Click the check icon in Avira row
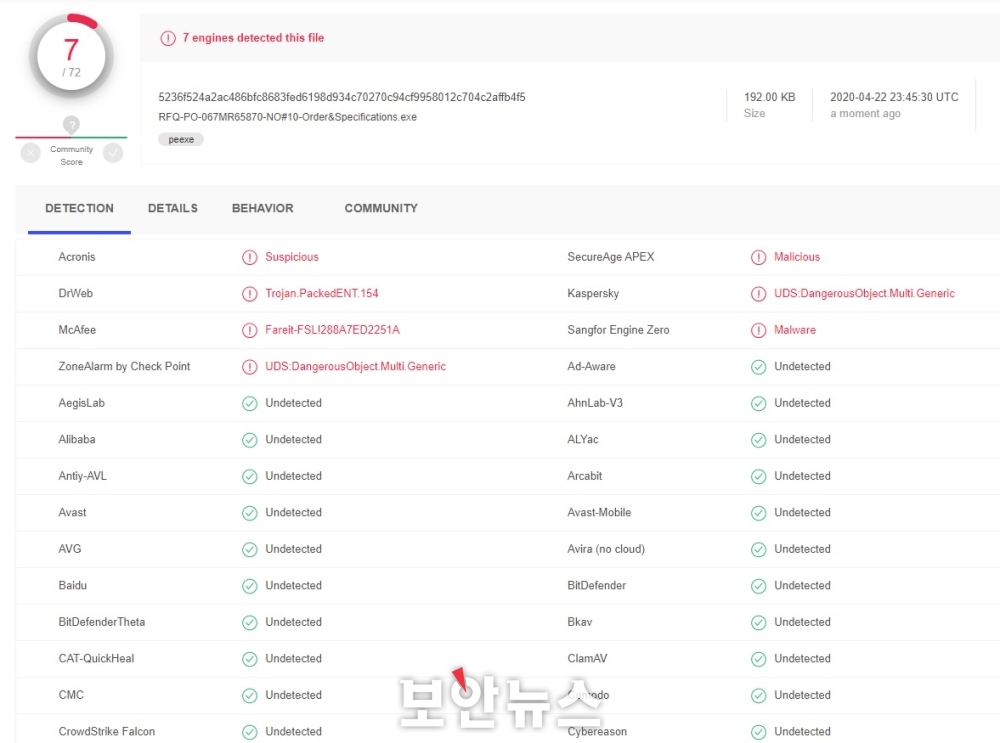This screenshot has width=1000, height=743. coord(758,549)
